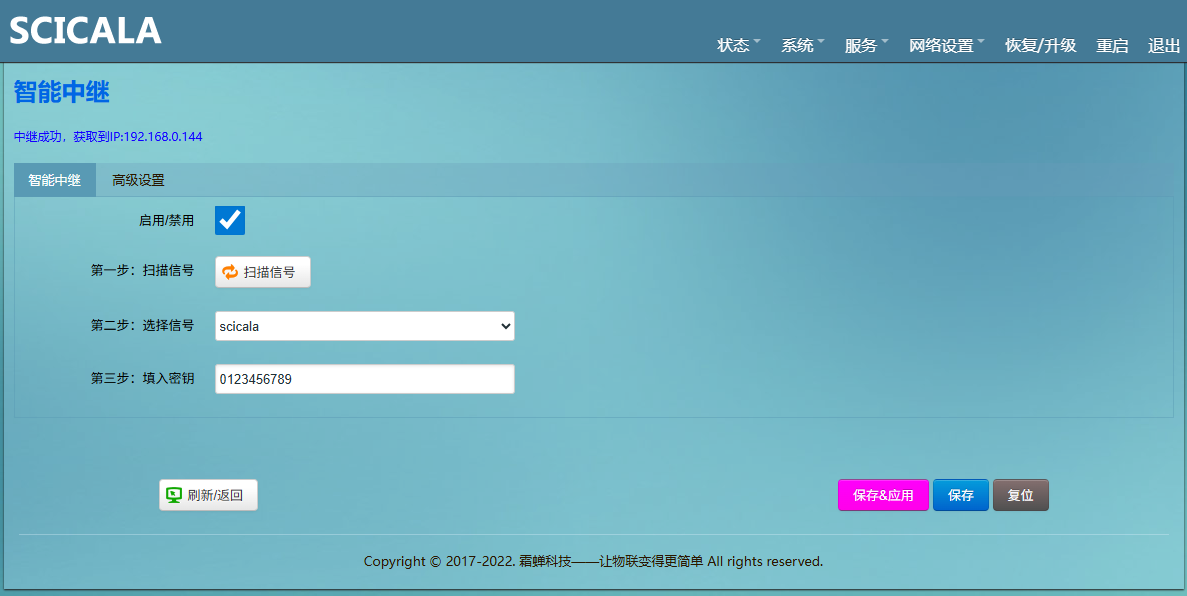Click the SCICALA logo
1187x596 pixels.
tap(86, 31)
